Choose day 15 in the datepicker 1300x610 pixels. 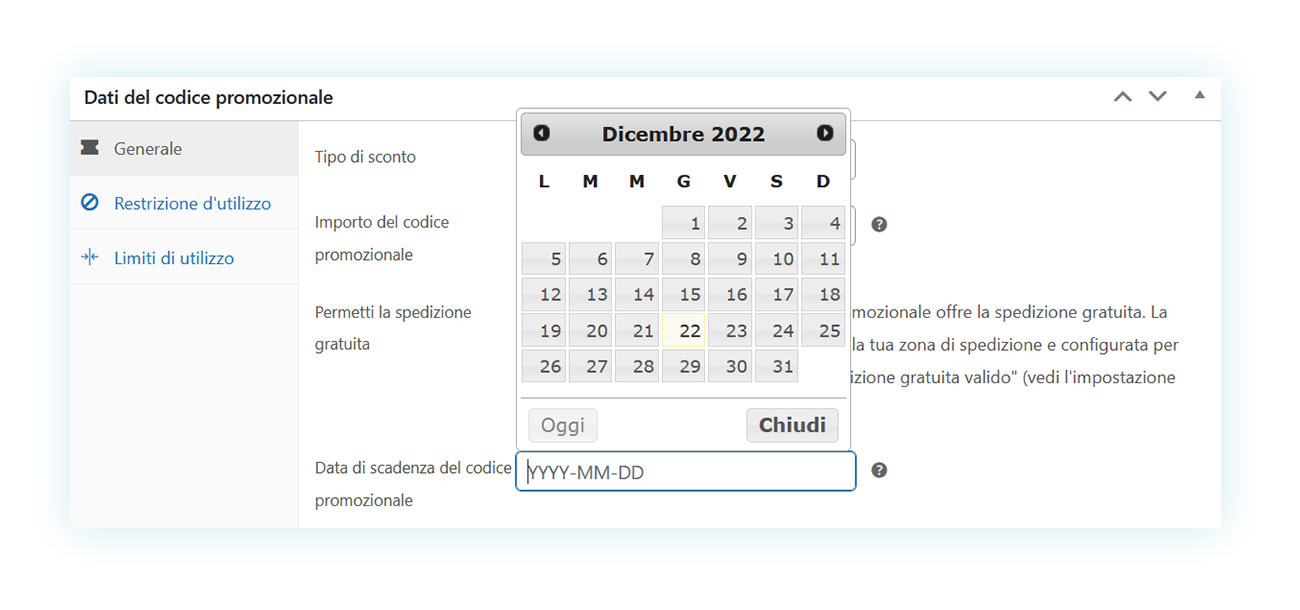click(684, 294)
